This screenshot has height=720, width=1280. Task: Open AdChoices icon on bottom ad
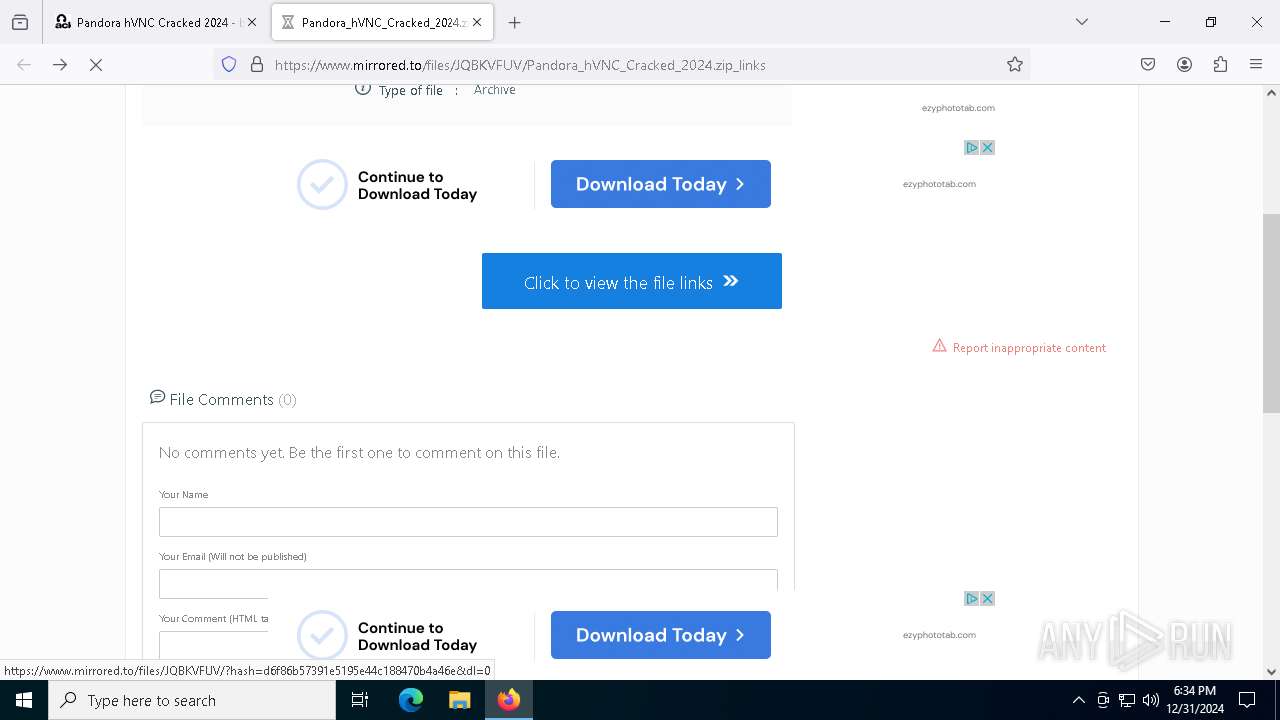tap(971, 598)
